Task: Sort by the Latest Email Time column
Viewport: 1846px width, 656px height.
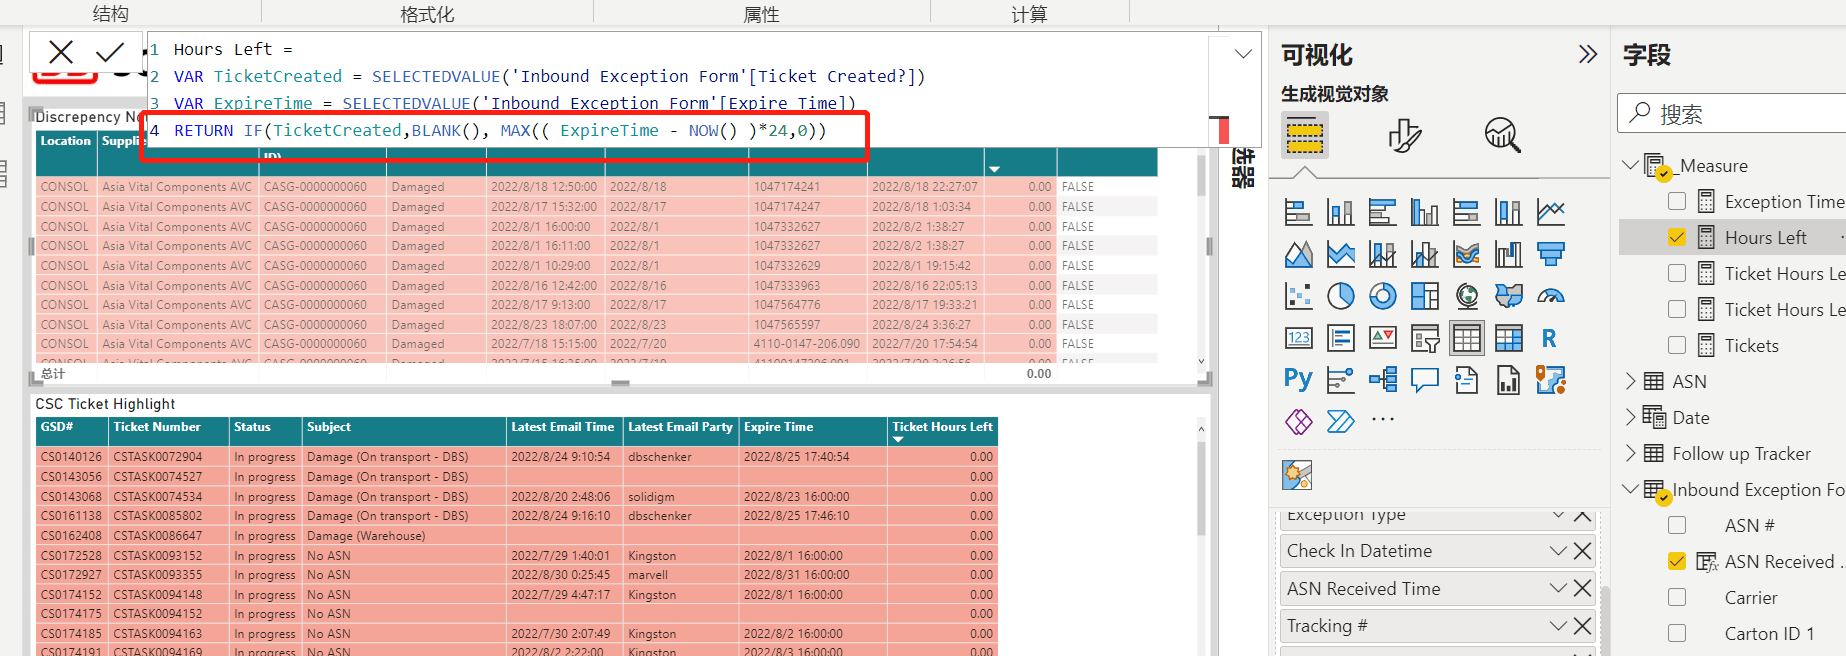Action: (563, 431)
